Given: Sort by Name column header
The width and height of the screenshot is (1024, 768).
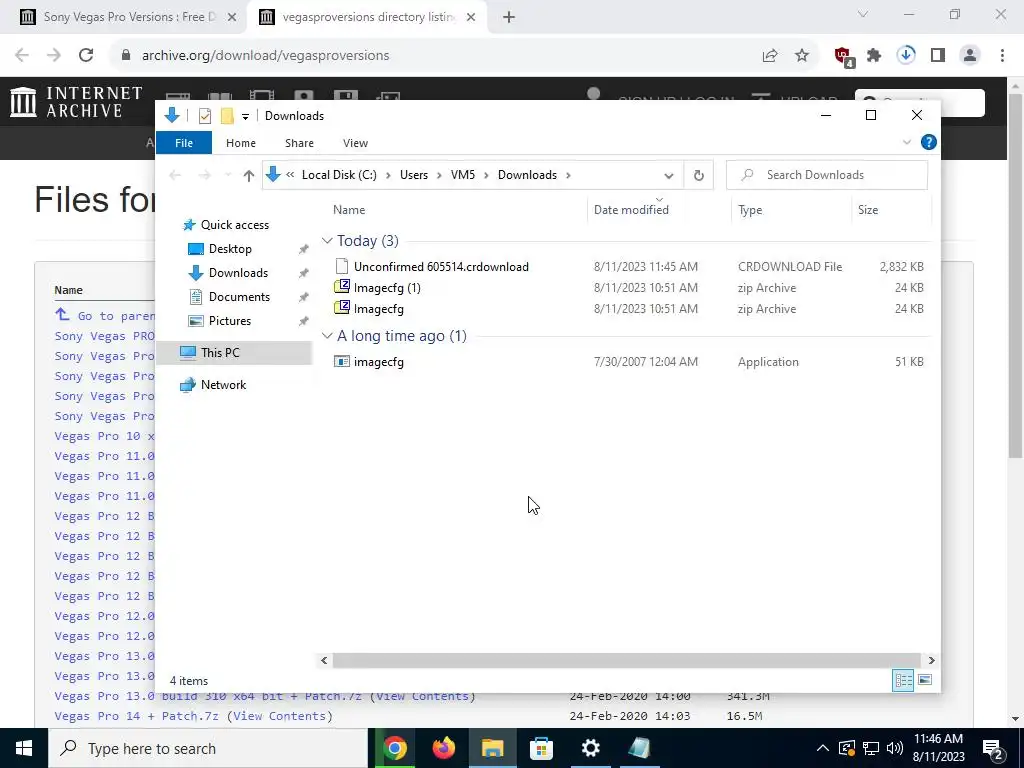Looking at the screenshot, I should (x=349, y=210).
